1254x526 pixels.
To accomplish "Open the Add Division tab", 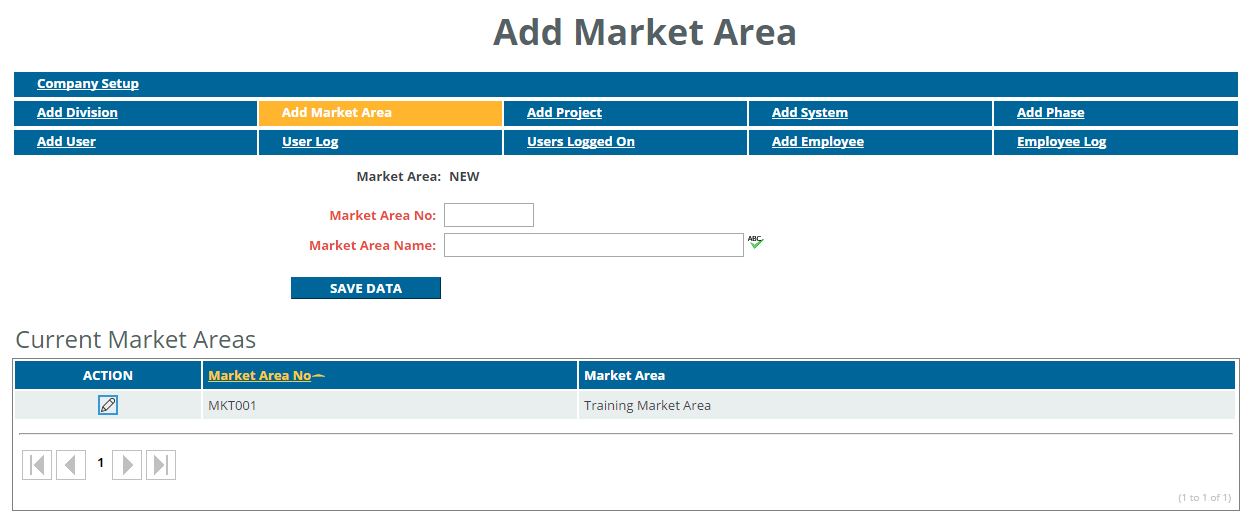I will point(77,113).
